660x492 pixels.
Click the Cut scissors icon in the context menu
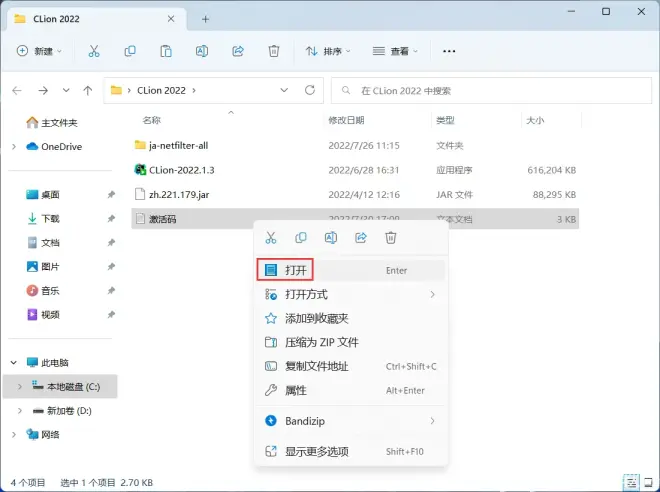(x=271, y=238)
